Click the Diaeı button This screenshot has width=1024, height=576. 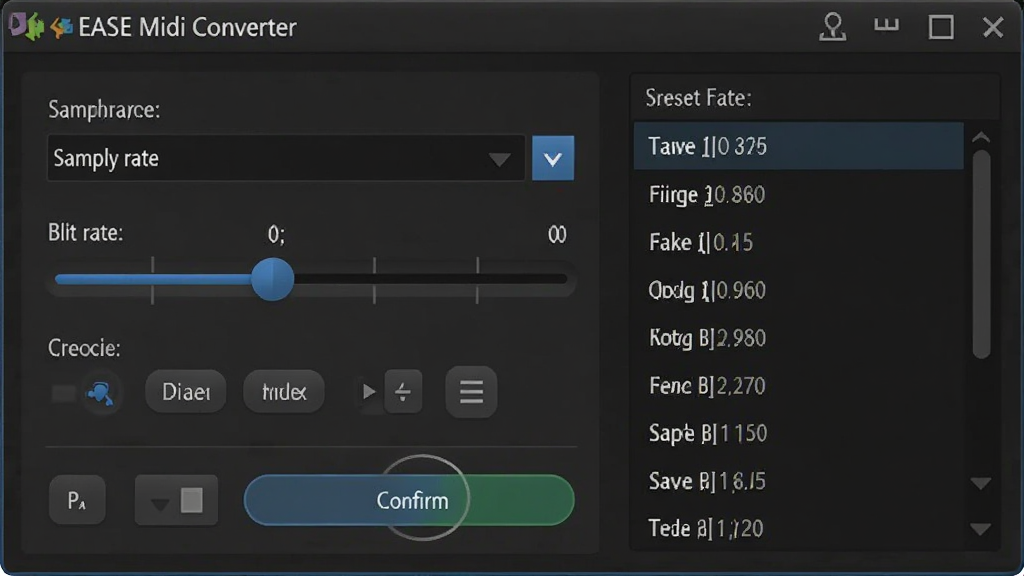186,392
